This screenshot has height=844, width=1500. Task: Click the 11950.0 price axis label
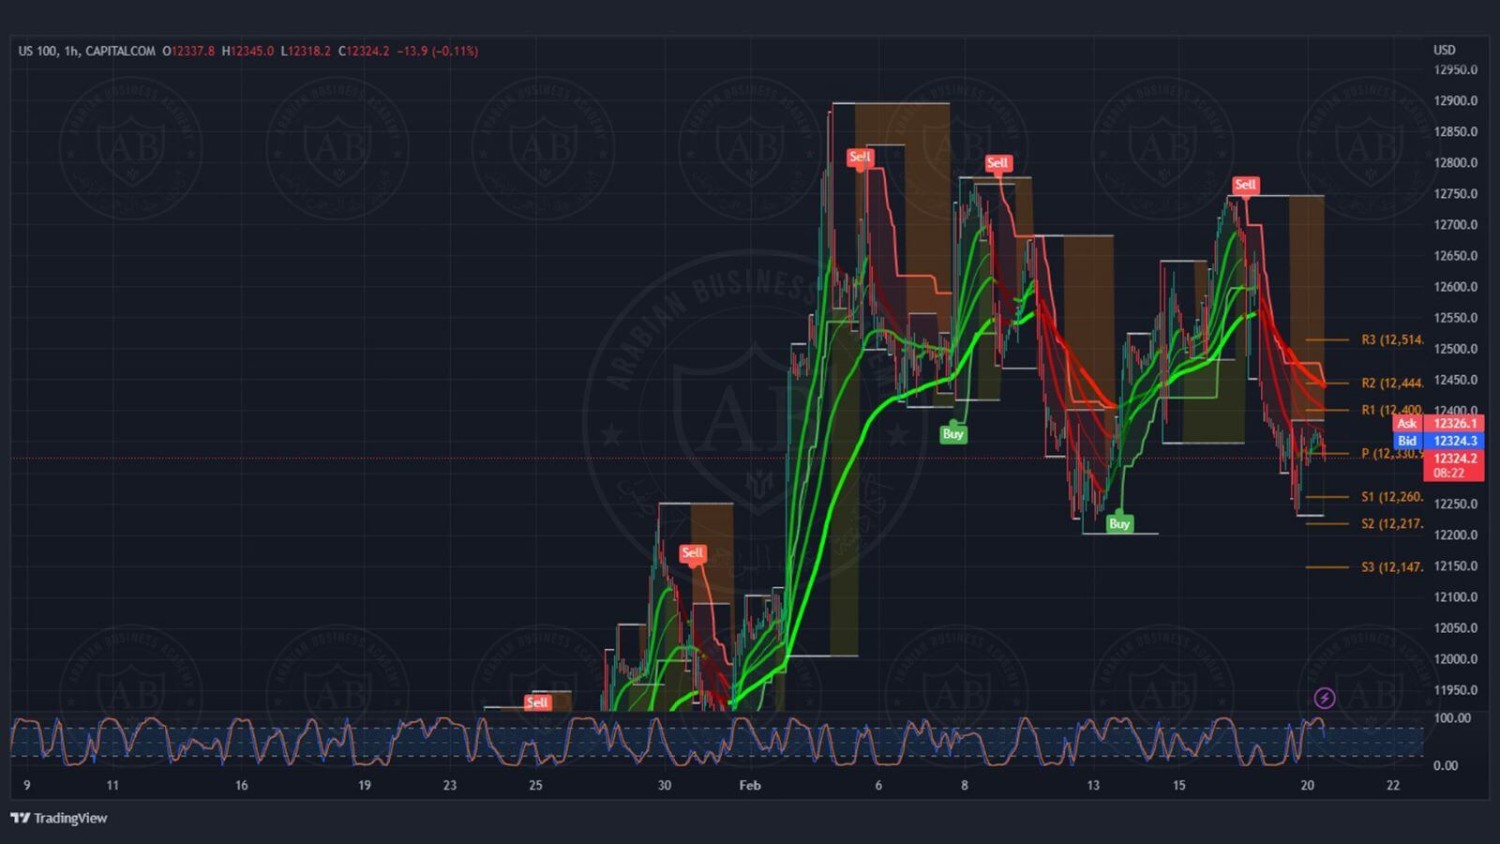pyautogui.click(x=1456, y=690)
